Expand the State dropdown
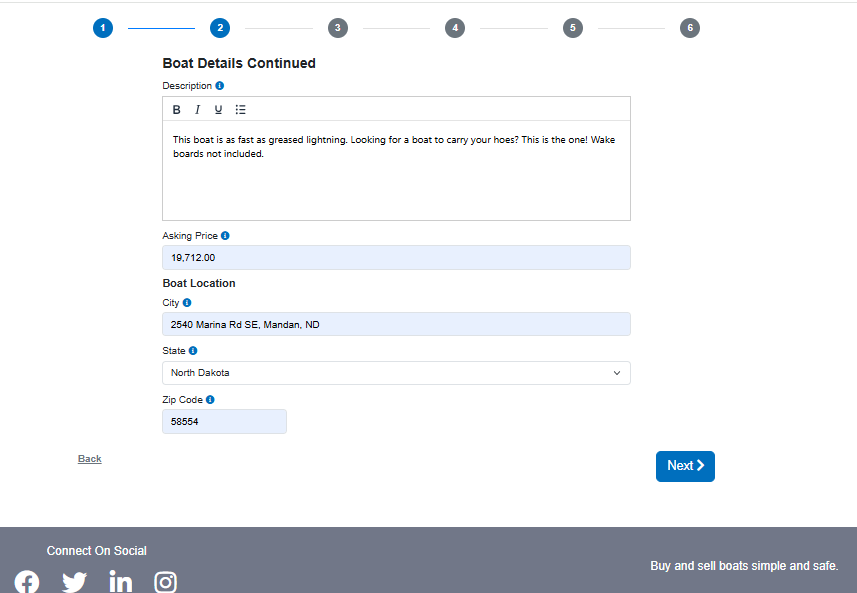 pyautogui.click(x=396, y=373)
